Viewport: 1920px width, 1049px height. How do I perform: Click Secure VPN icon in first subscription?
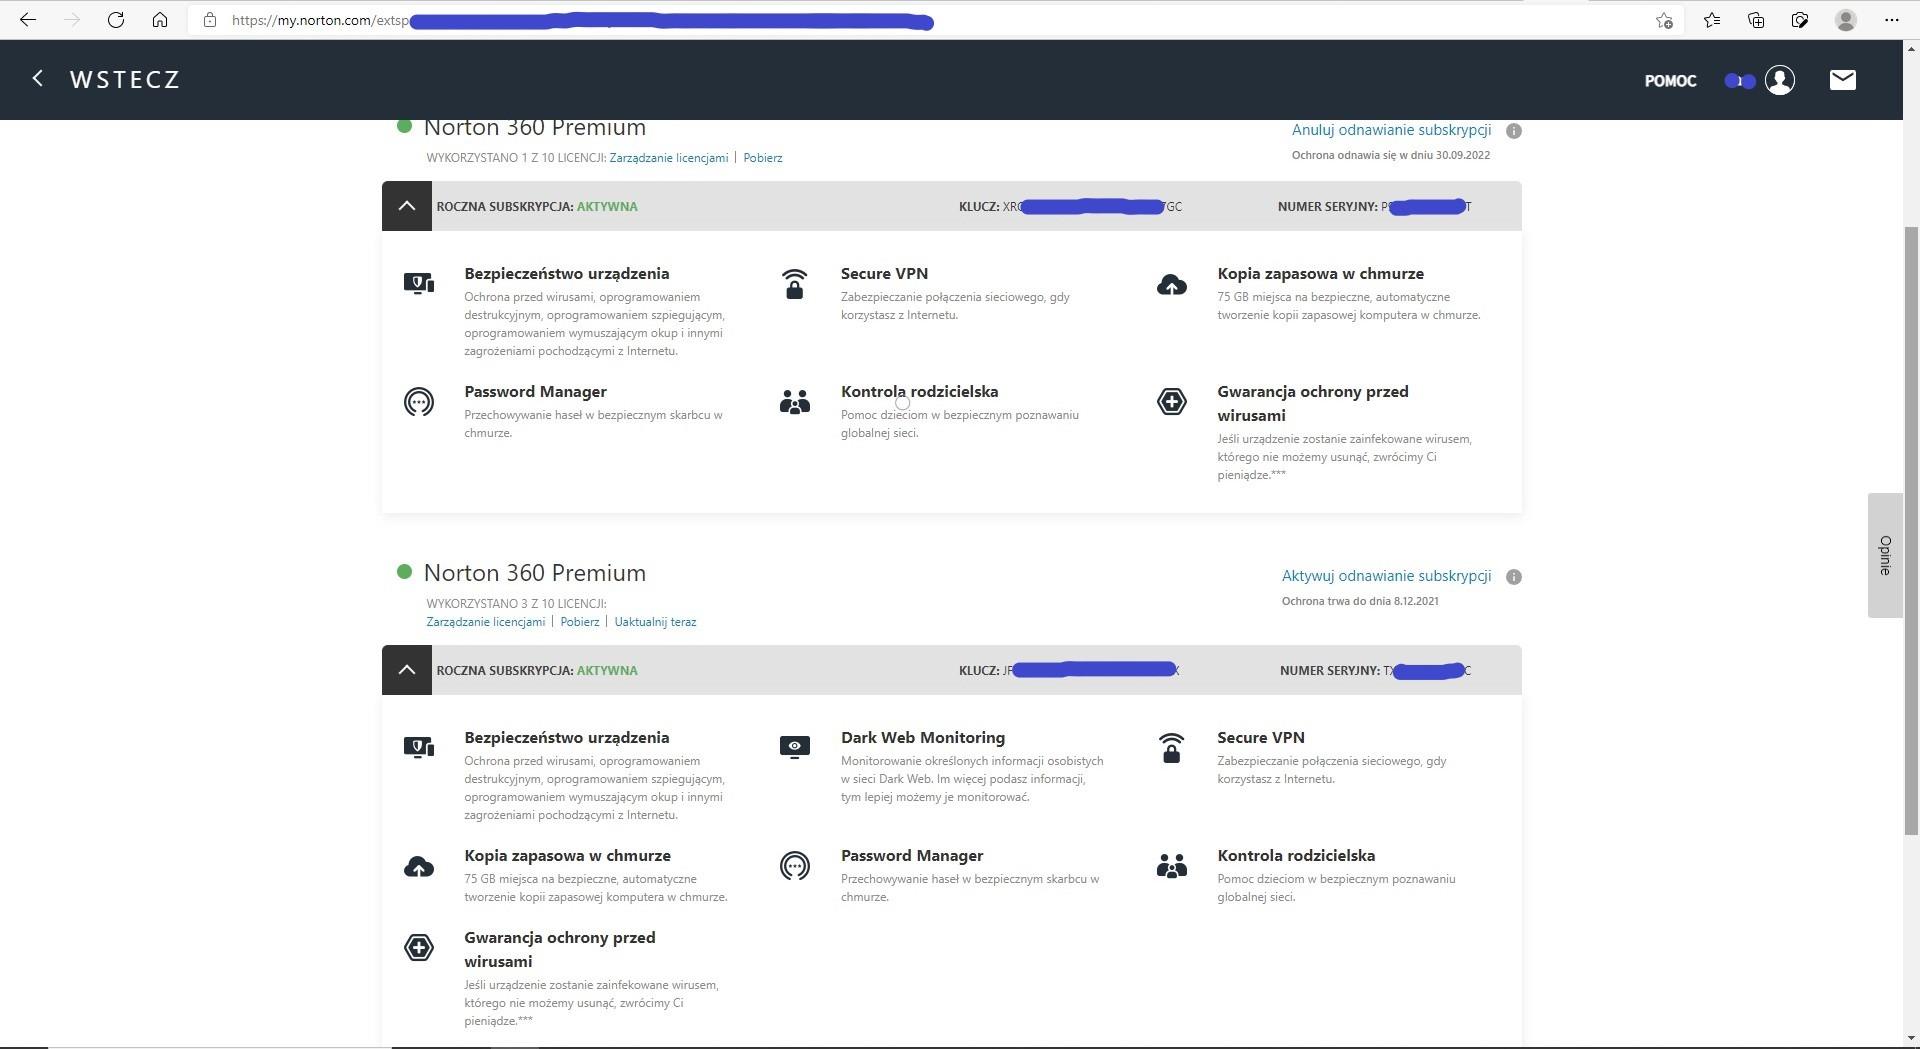(795, 284)
